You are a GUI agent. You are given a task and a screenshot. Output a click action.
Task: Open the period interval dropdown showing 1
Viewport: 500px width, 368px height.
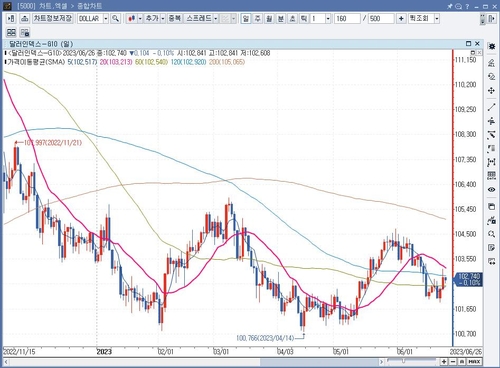pos(328,19)
